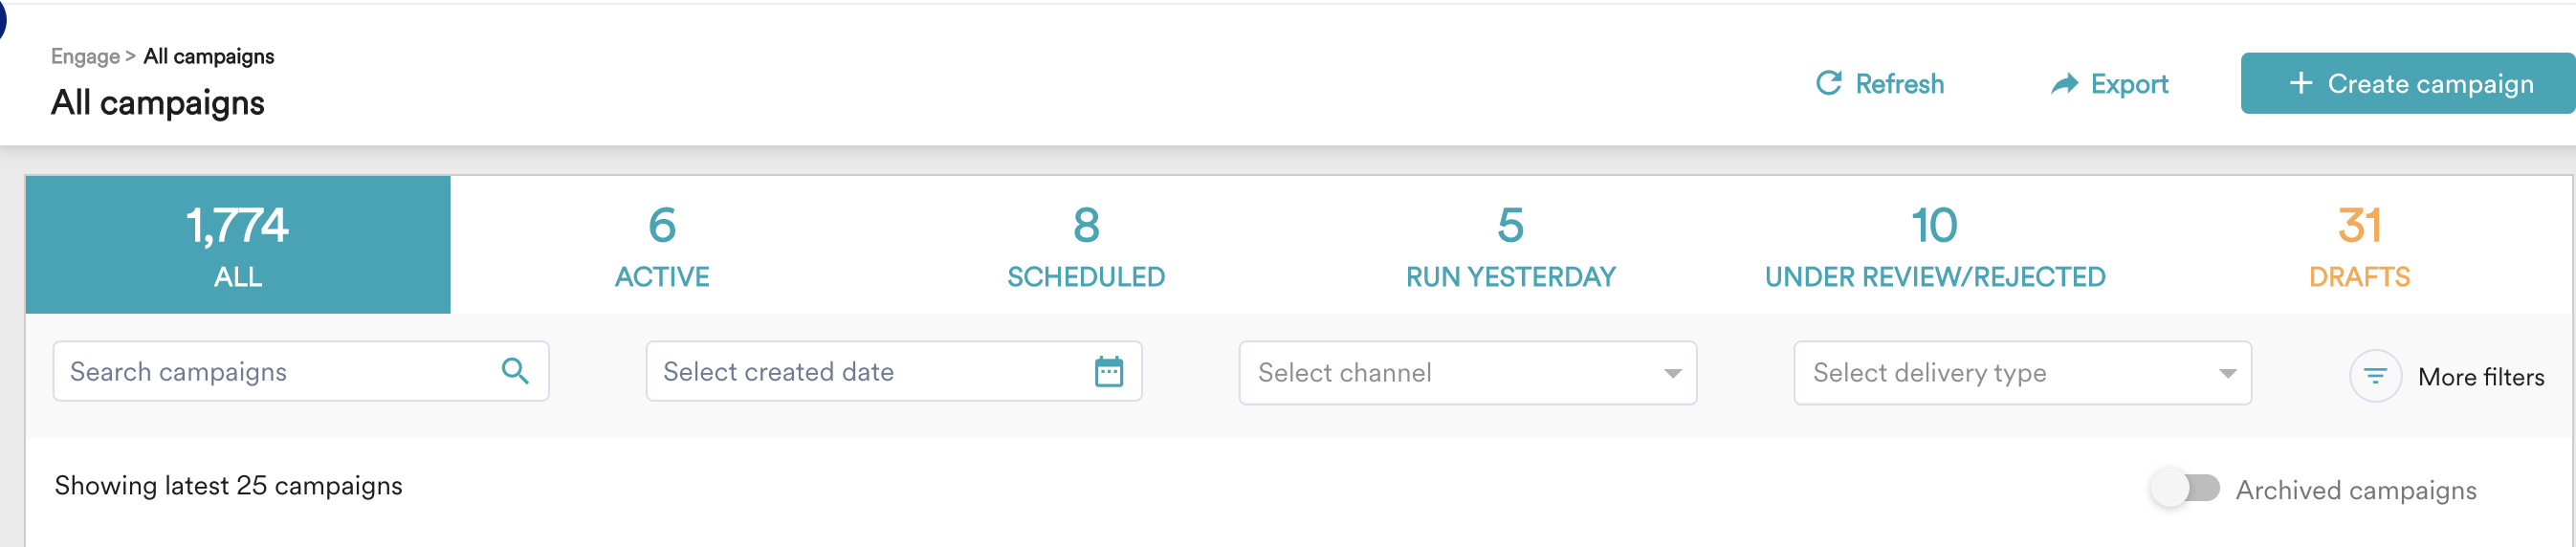This screenshot has height=547, width=2576.
Task: Expand the Select channel dropdown
Action: tap(1467, 373)
